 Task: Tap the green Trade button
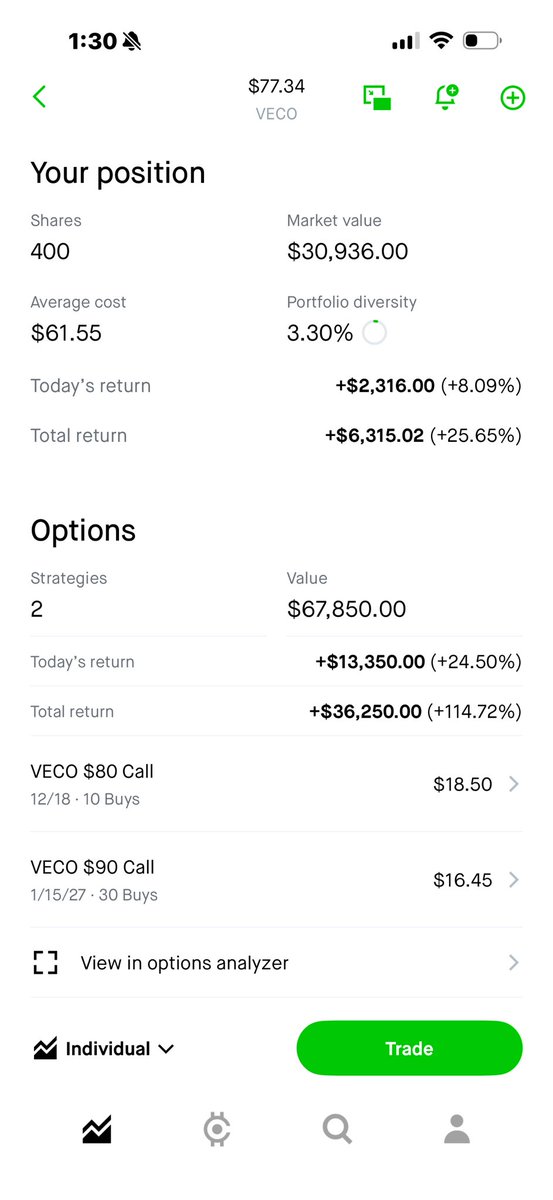pos(409,1049)
